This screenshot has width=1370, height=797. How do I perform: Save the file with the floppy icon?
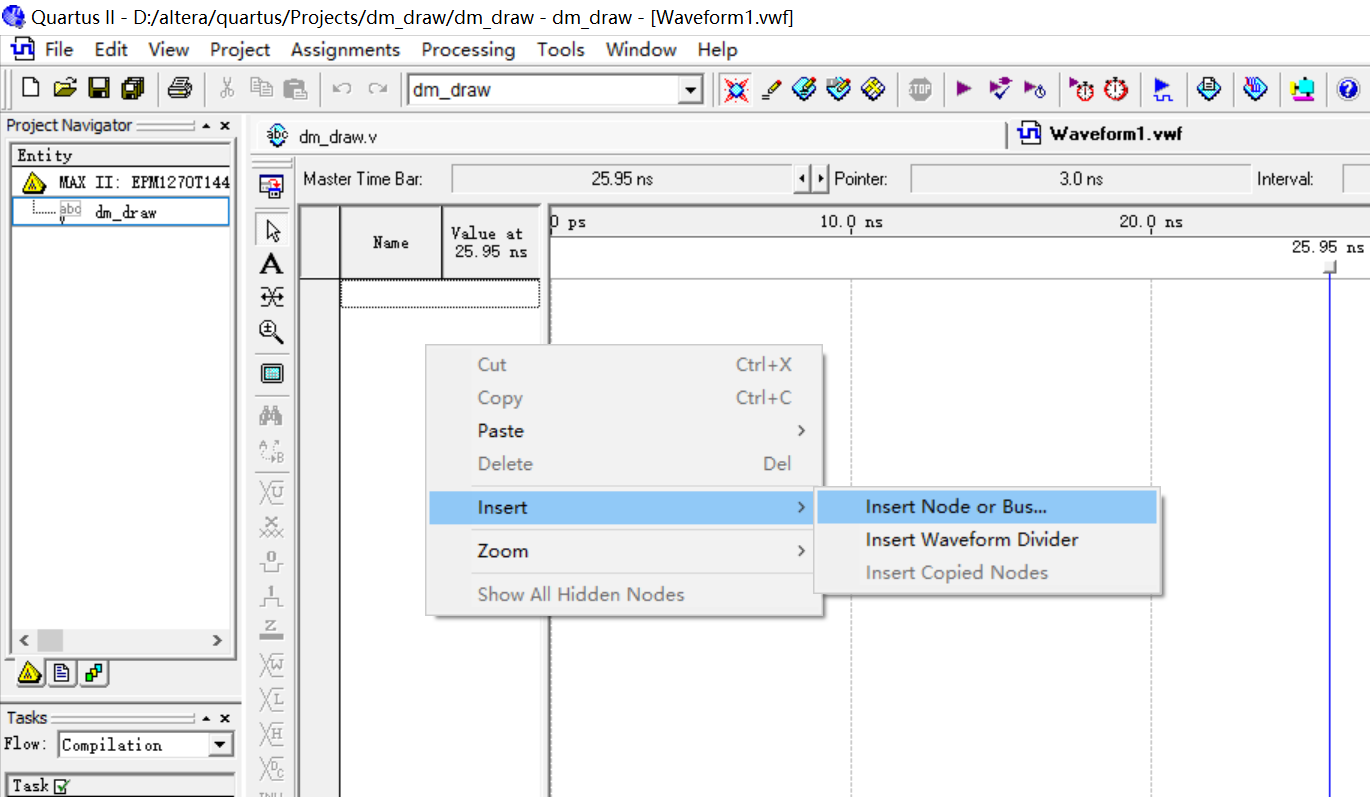pos(98,89)
